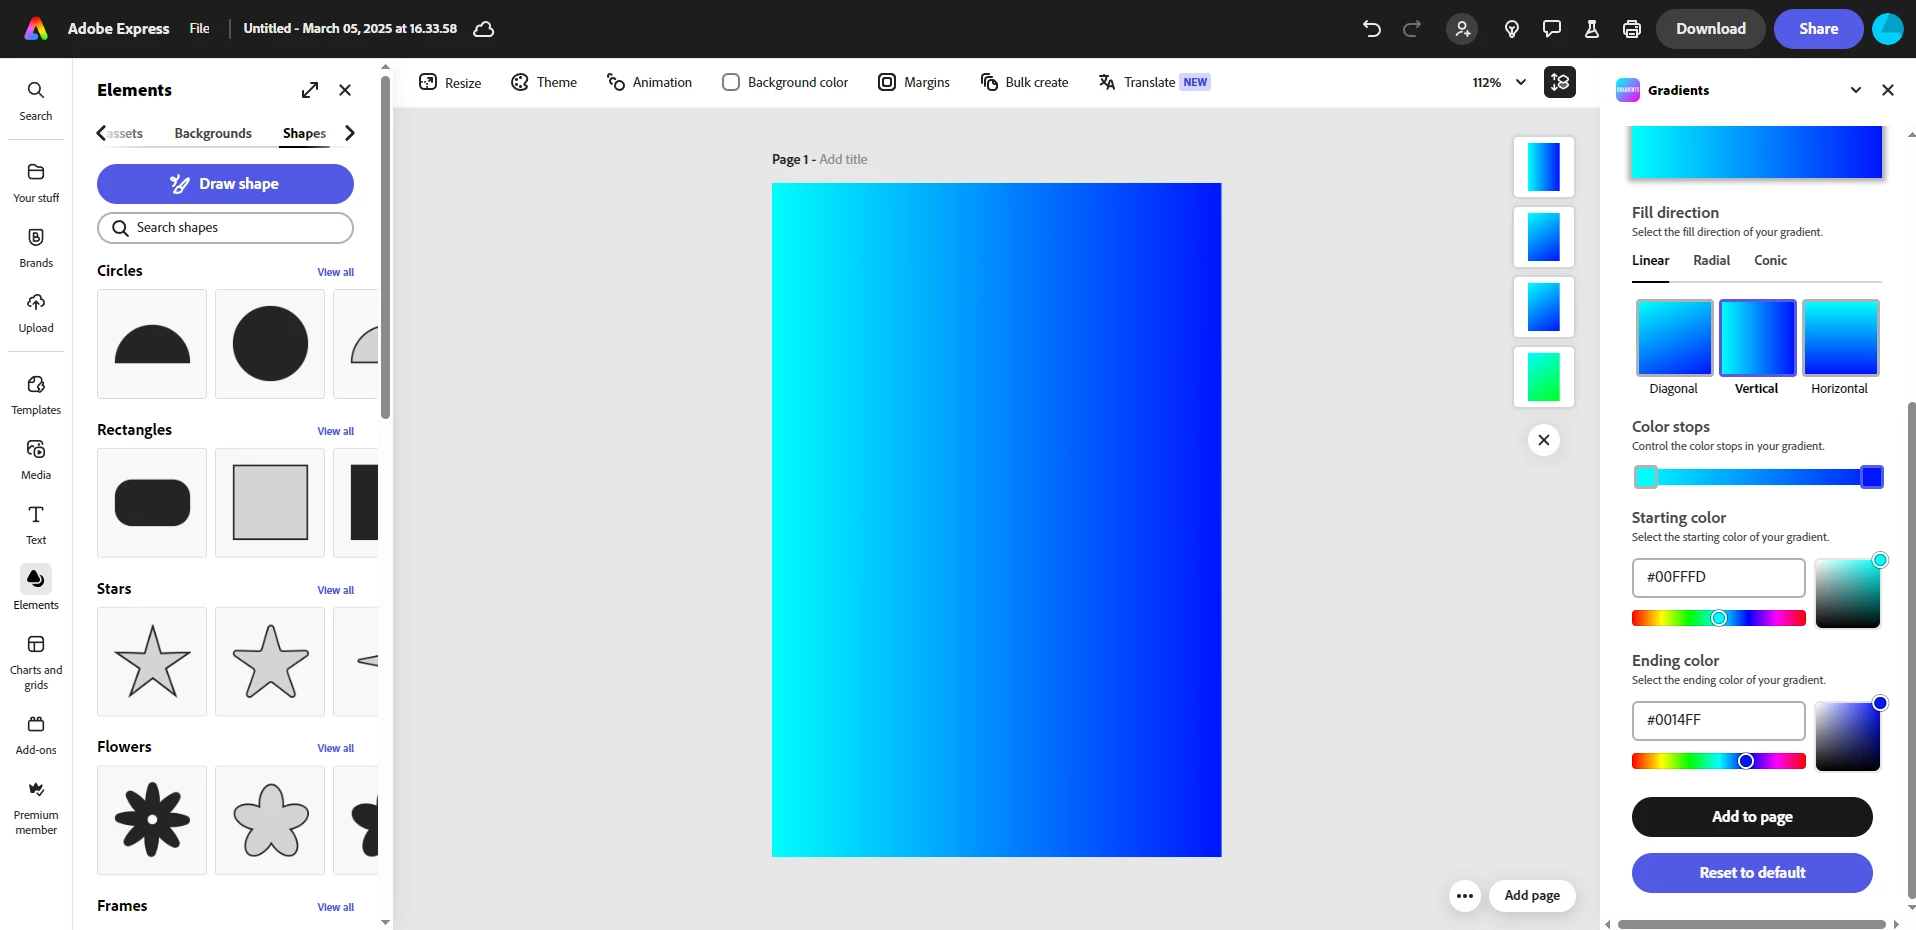
Task: Click the Add page button
Action: [1532, 896]
